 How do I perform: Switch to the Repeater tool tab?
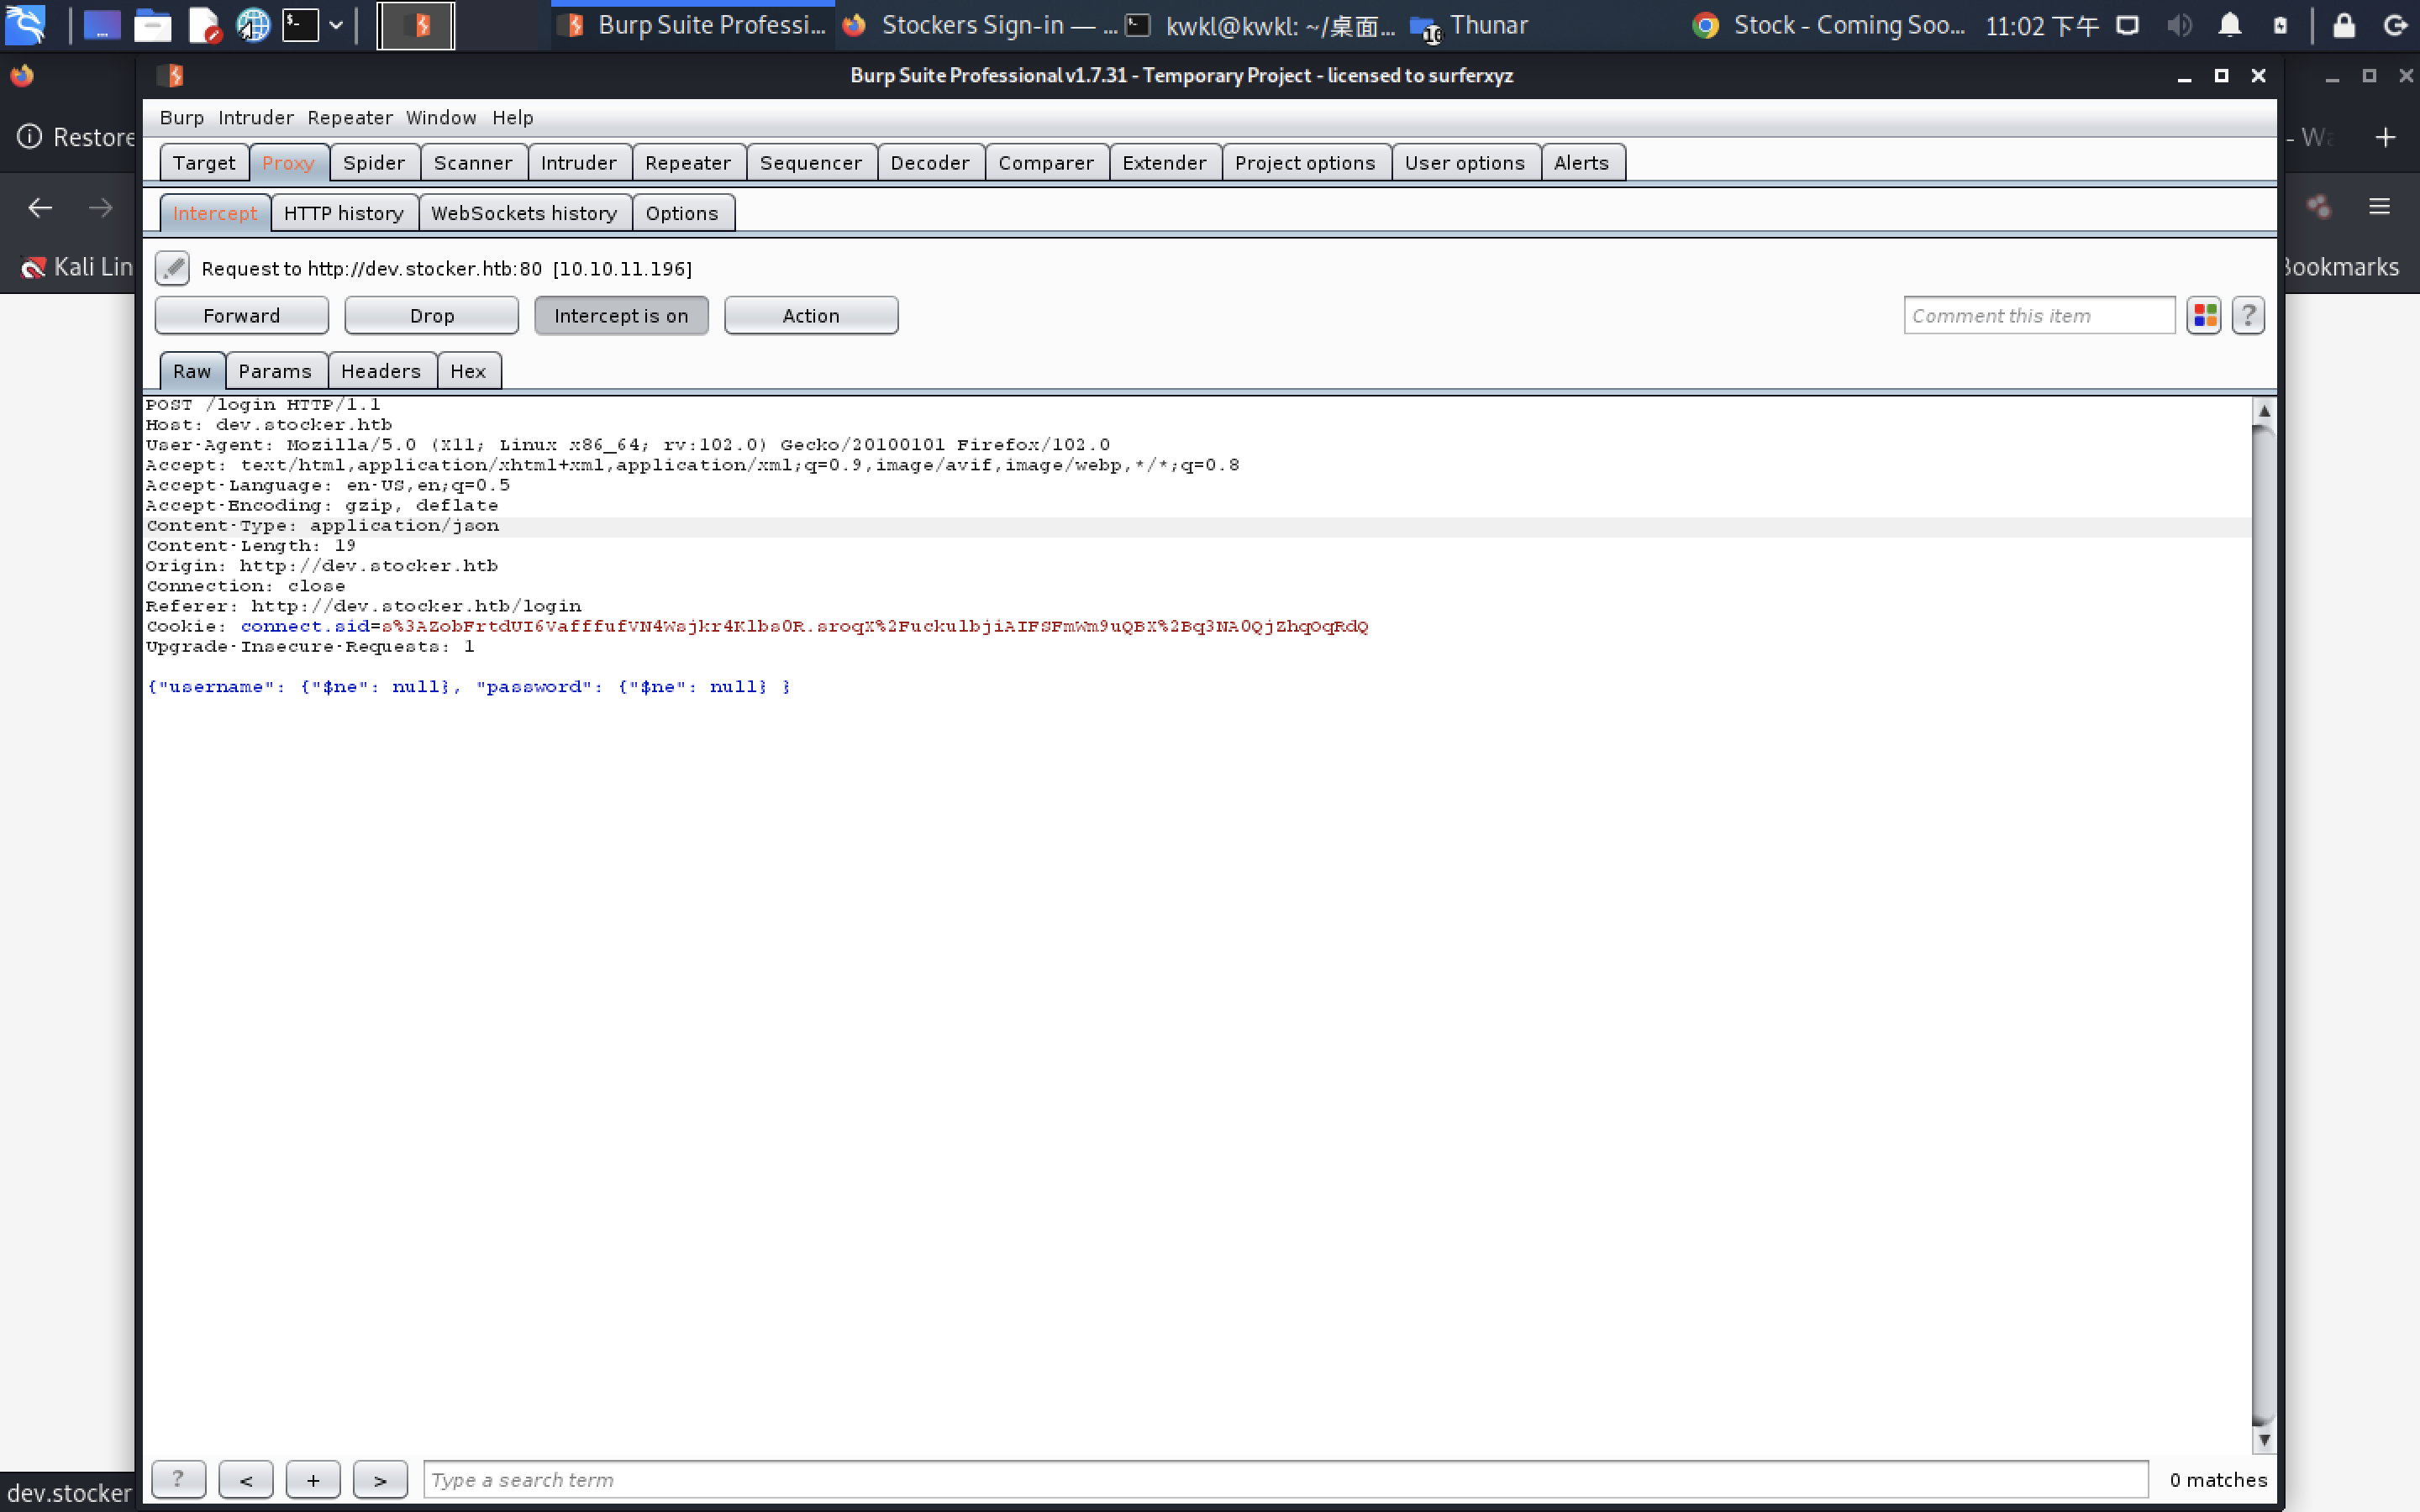(687, 163)
